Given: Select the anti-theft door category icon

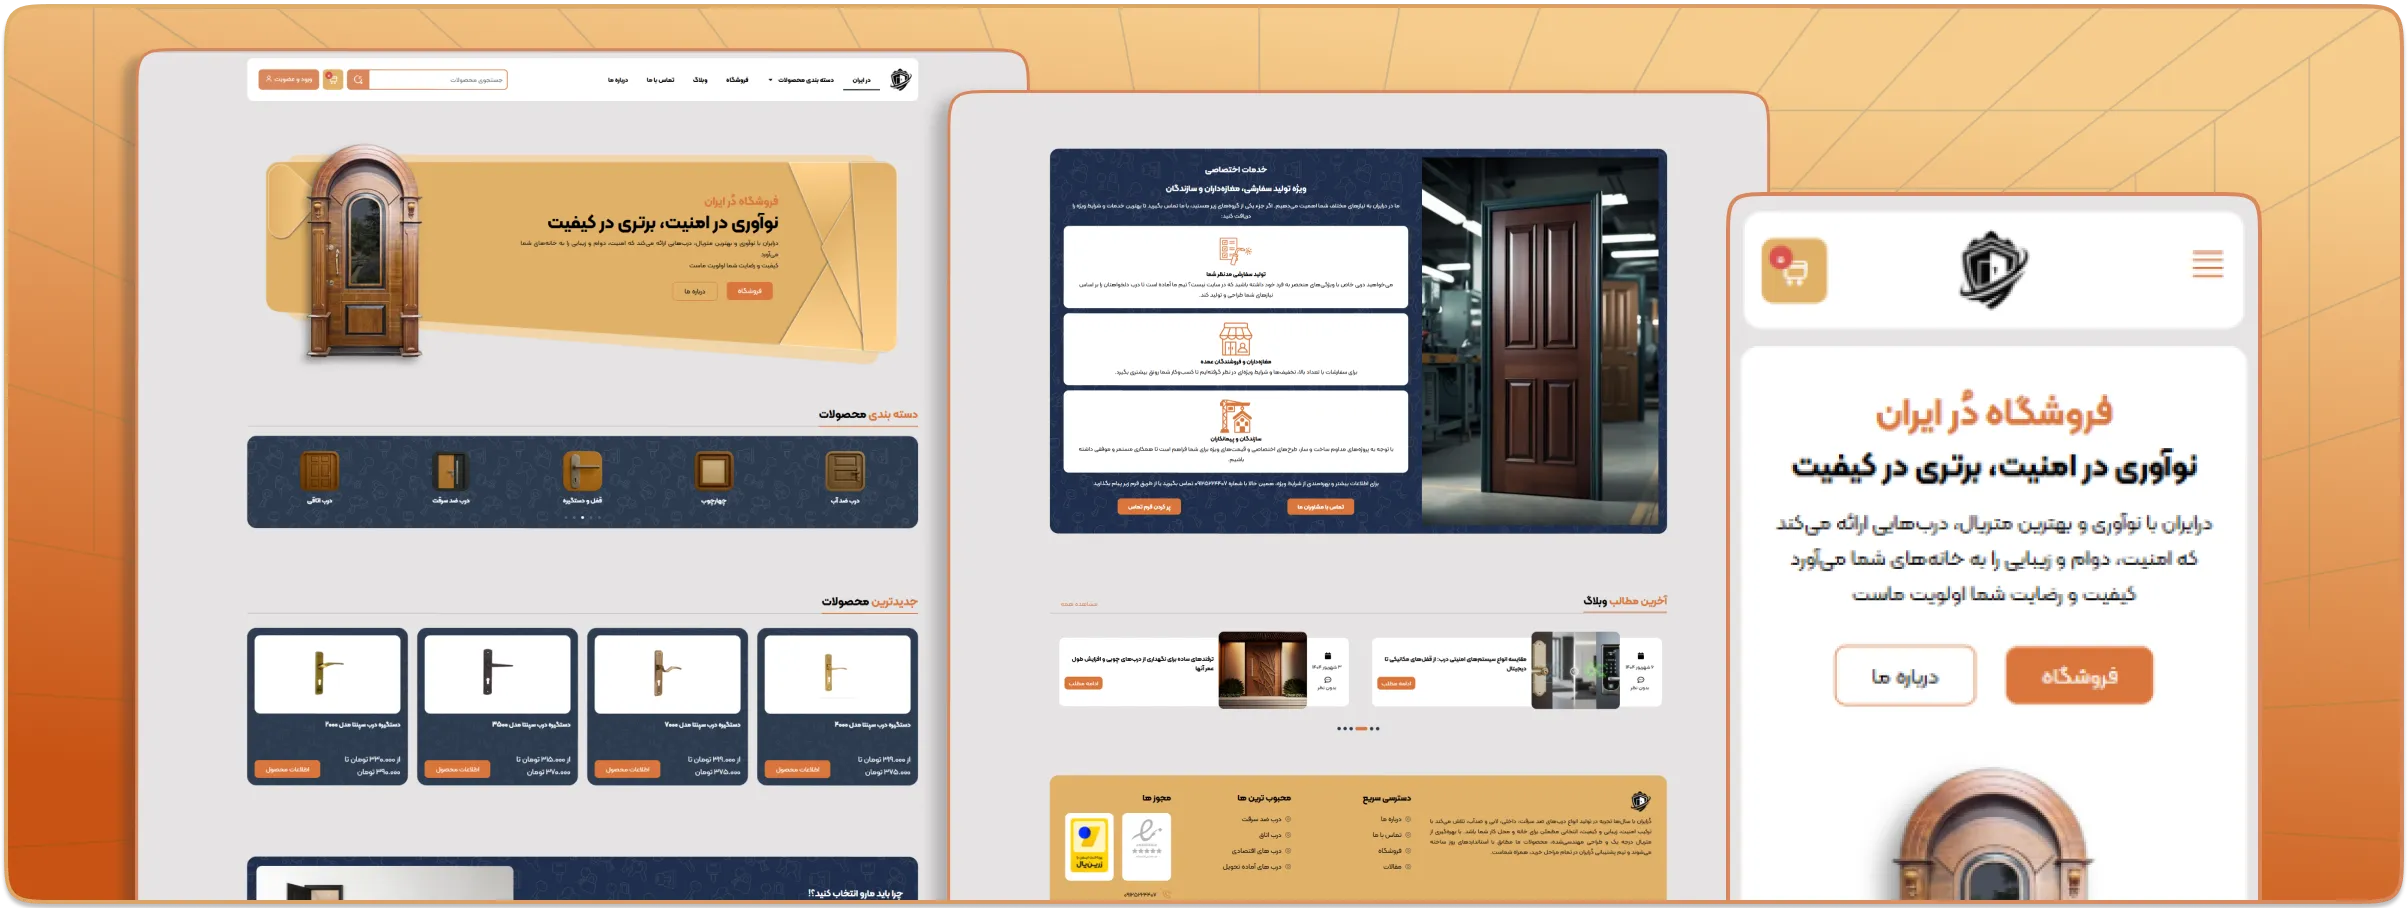Looking at the screenshot, I should (450, 473).
